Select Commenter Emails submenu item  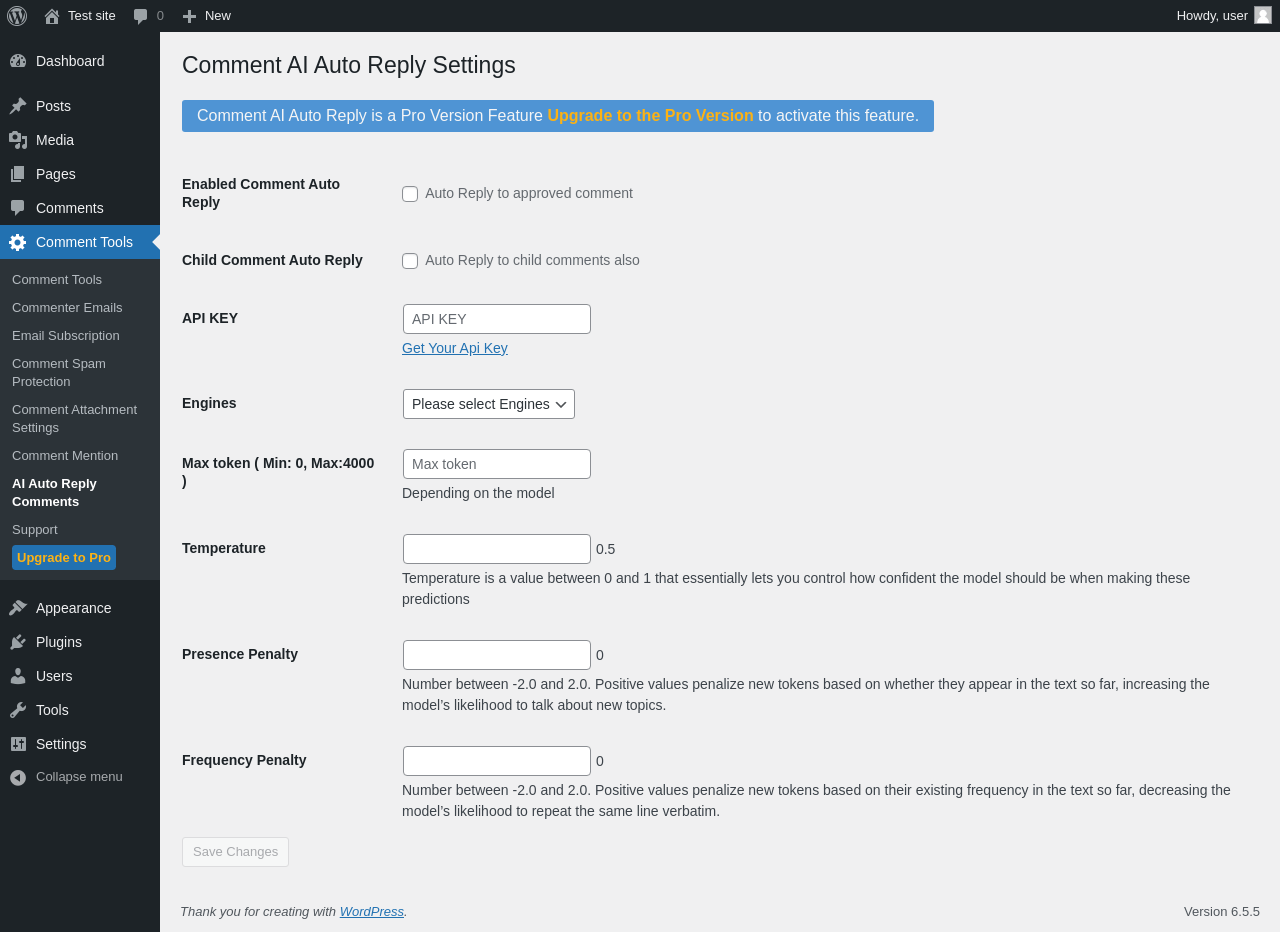click(67, 308)
